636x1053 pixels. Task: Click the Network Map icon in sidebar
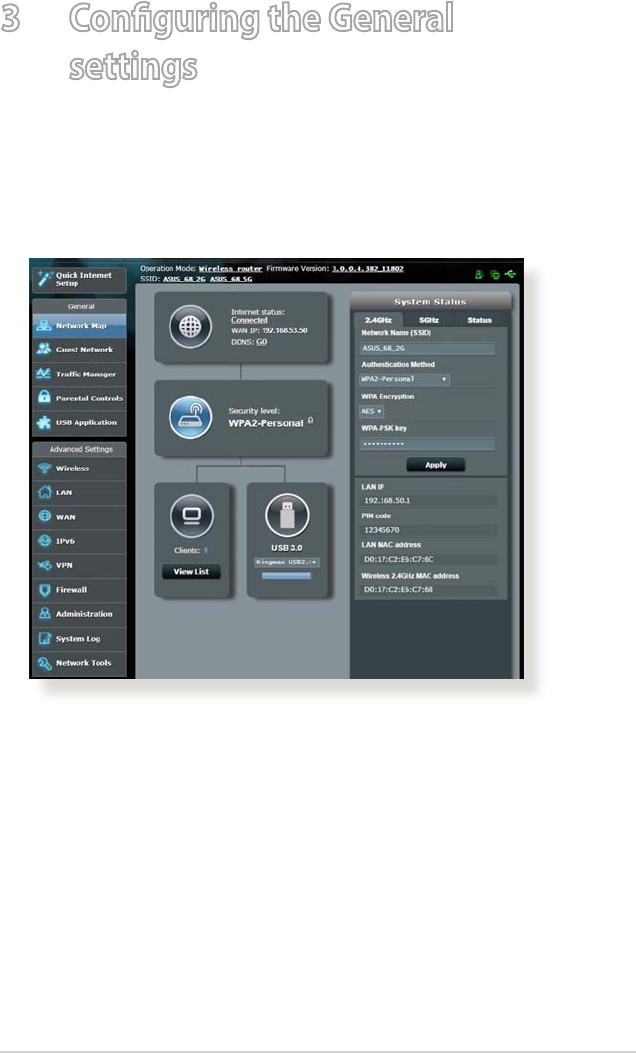[44, 326]
